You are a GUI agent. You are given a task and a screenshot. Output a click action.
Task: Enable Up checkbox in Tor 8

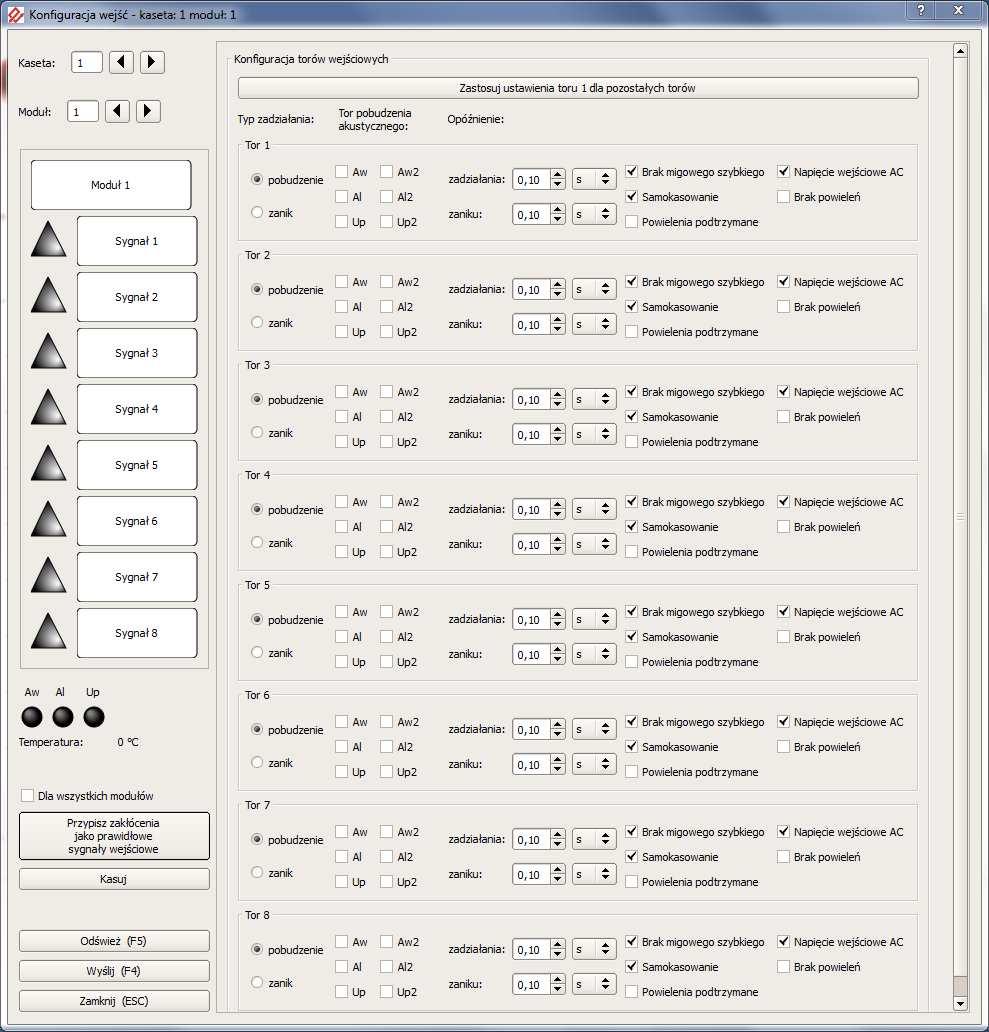tap(342, 991)
